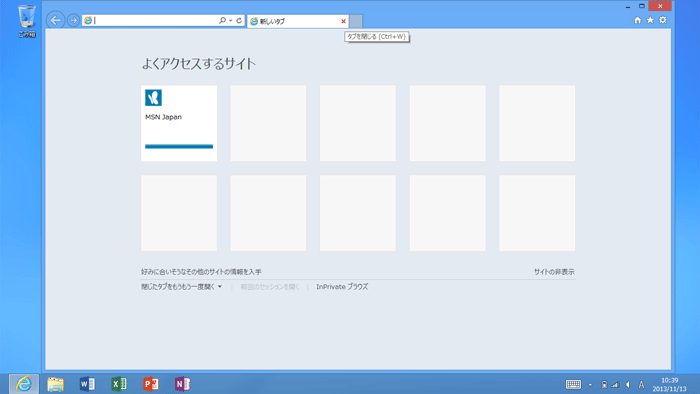Launch OneNote from the taskbar
Screen dimensions: 700x394
coord(183,384)
